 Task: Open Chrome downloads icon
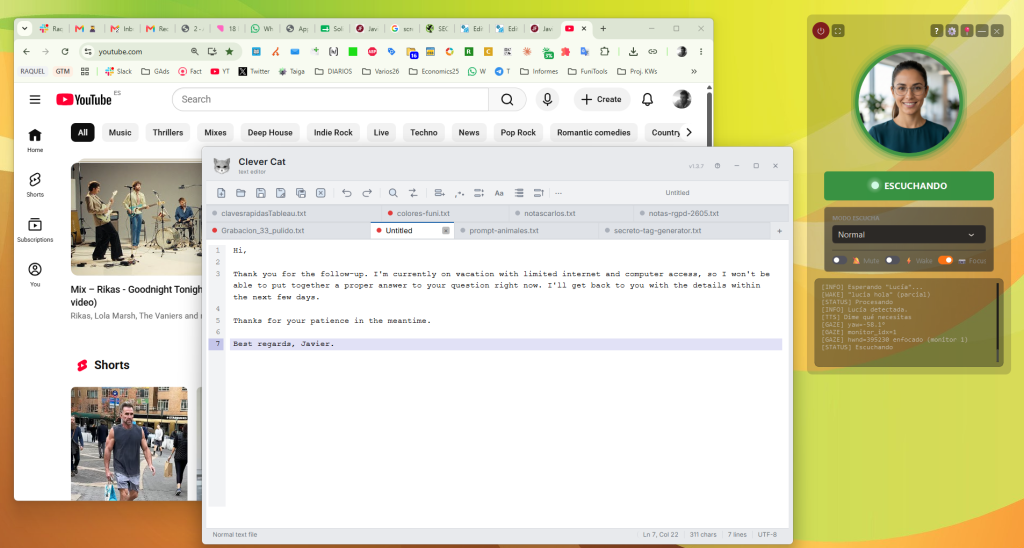pyautogui.click(x=633, y=52)
